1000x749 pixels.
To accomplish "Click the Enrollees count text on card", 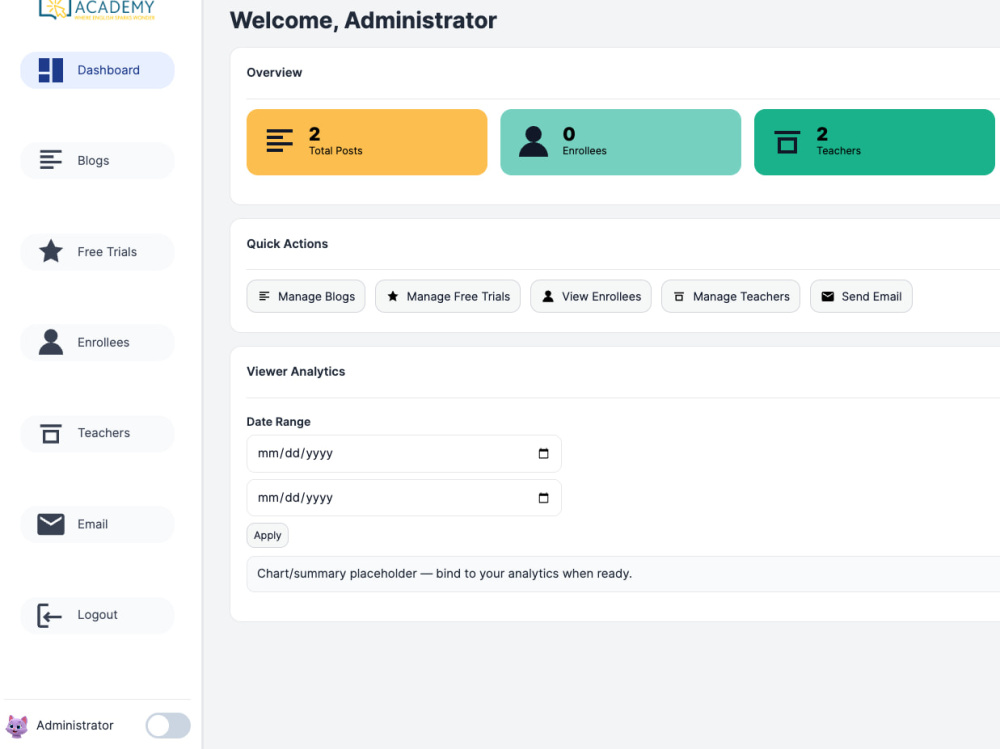I will [x=568, y=134].
